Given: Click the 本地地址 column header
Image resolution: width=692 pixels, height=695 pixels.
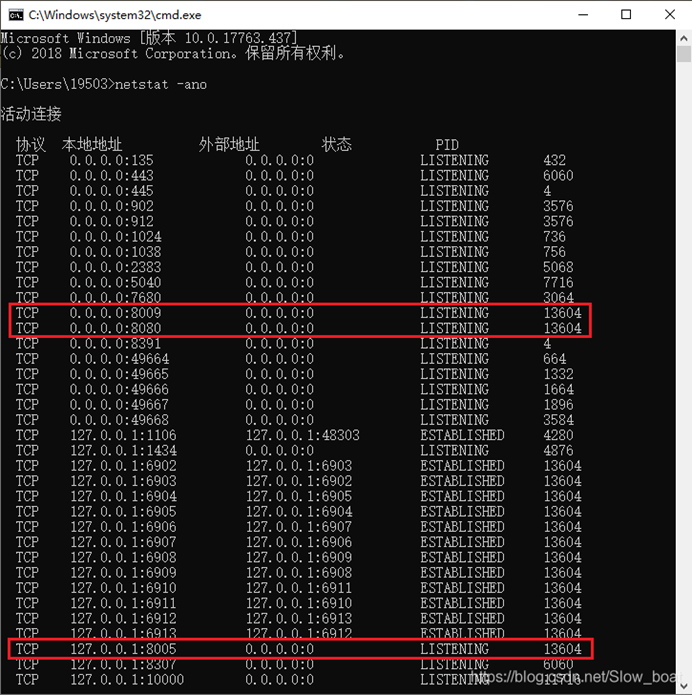Looking at the screenshot, I should tap(92, 144).
